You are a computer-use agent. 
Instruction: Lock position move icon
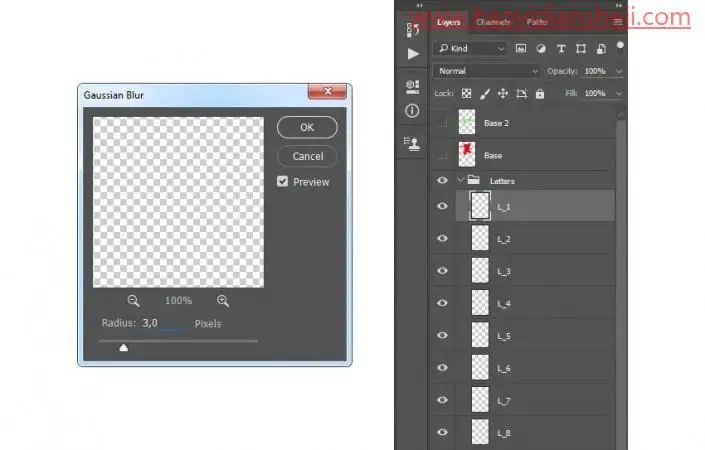coord(503,94)
